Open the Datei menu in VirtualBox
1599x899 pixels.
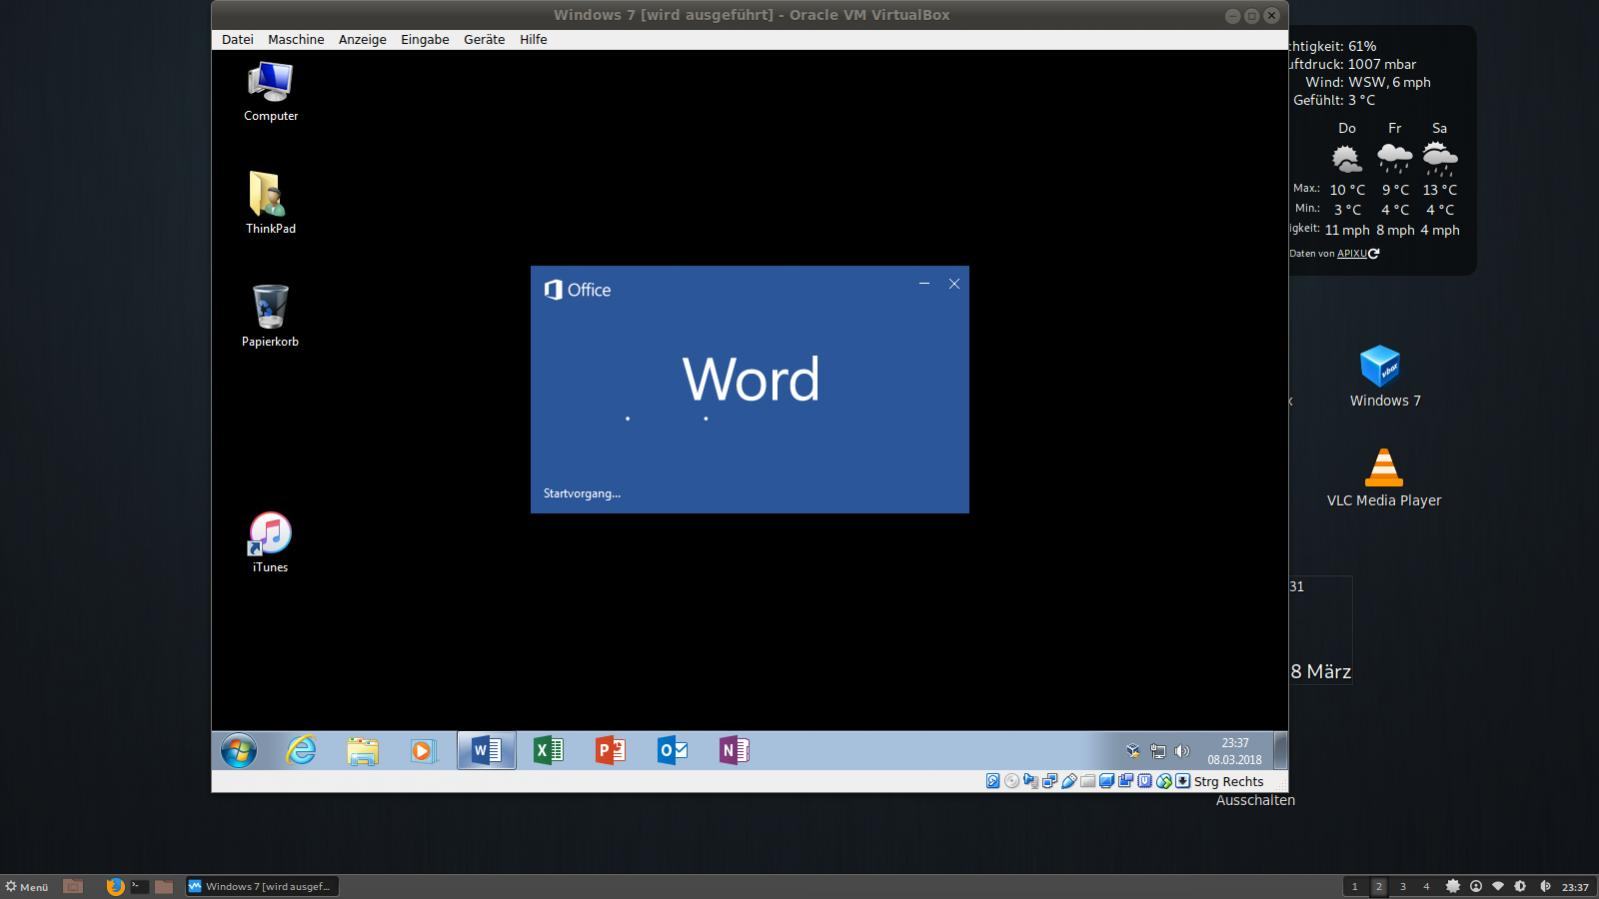point(237,39)
